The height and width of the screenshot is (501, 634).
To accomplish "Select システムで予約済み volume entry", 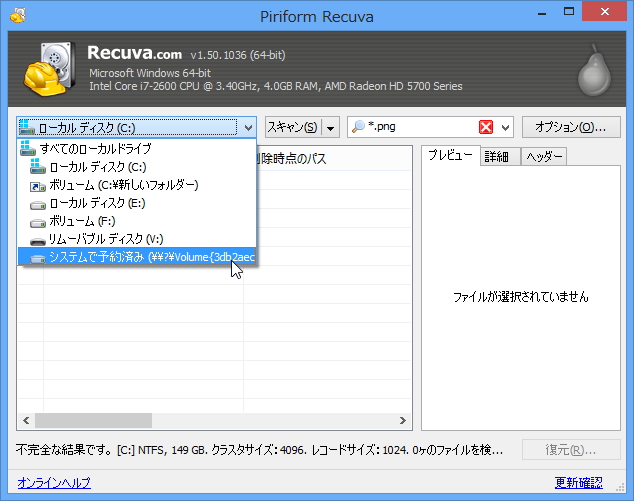I will (x=137, y=257).
